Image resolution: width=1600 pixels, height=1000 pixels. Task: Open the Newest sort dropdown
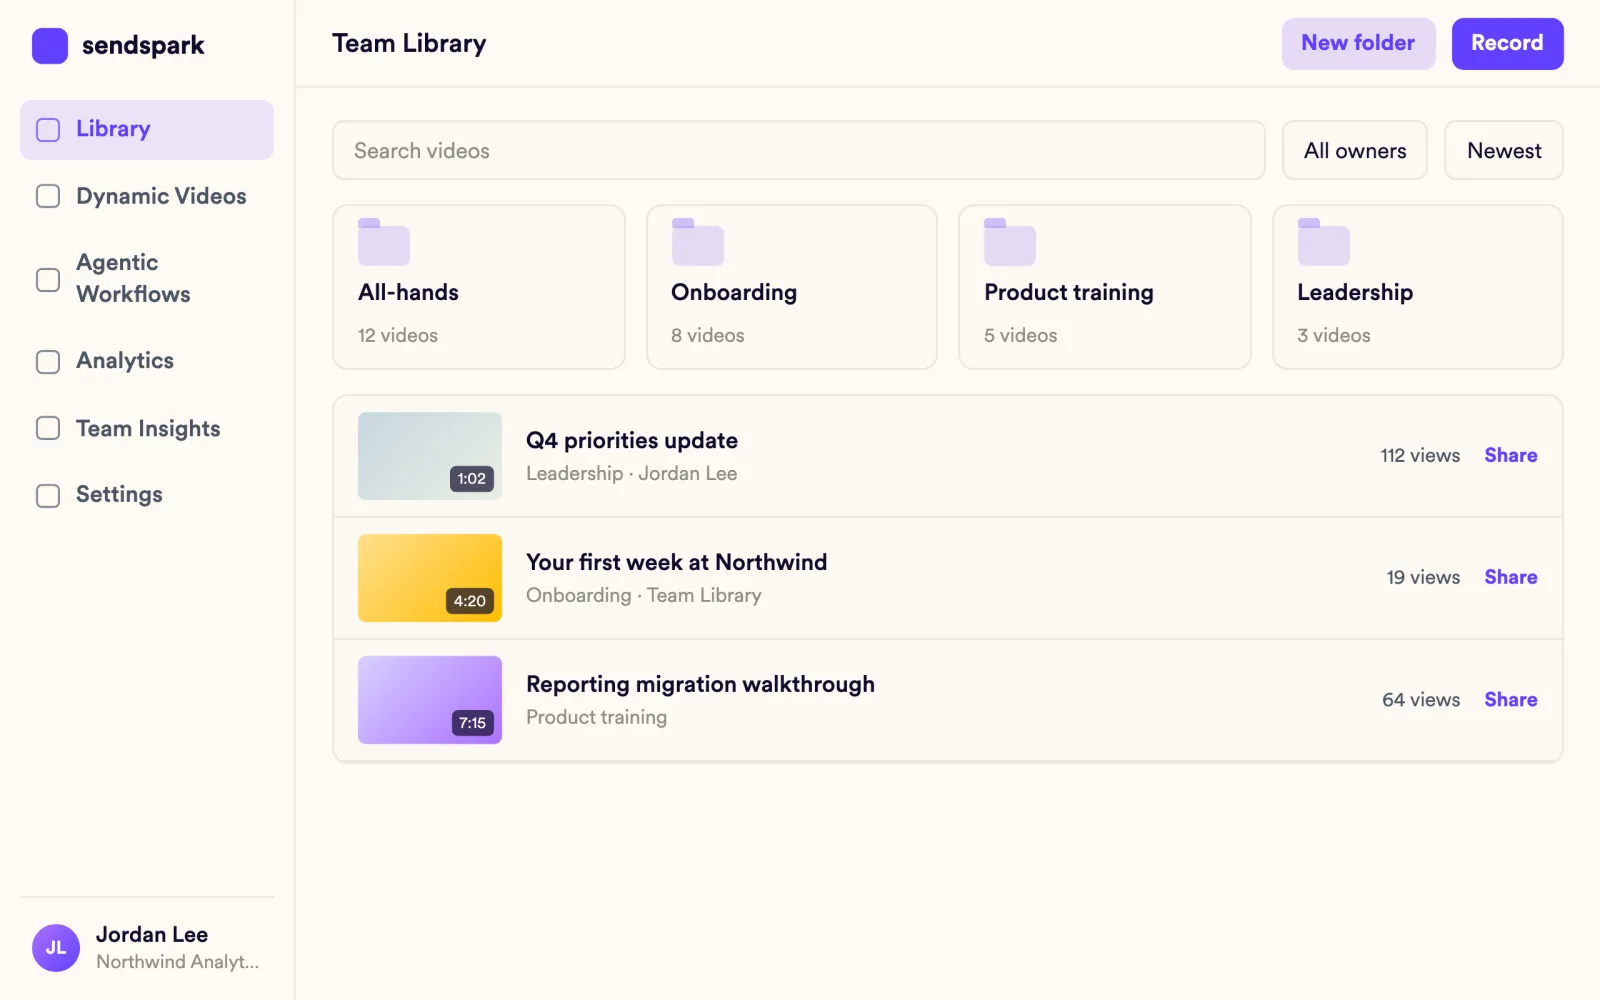click(x=1504, y=151)
